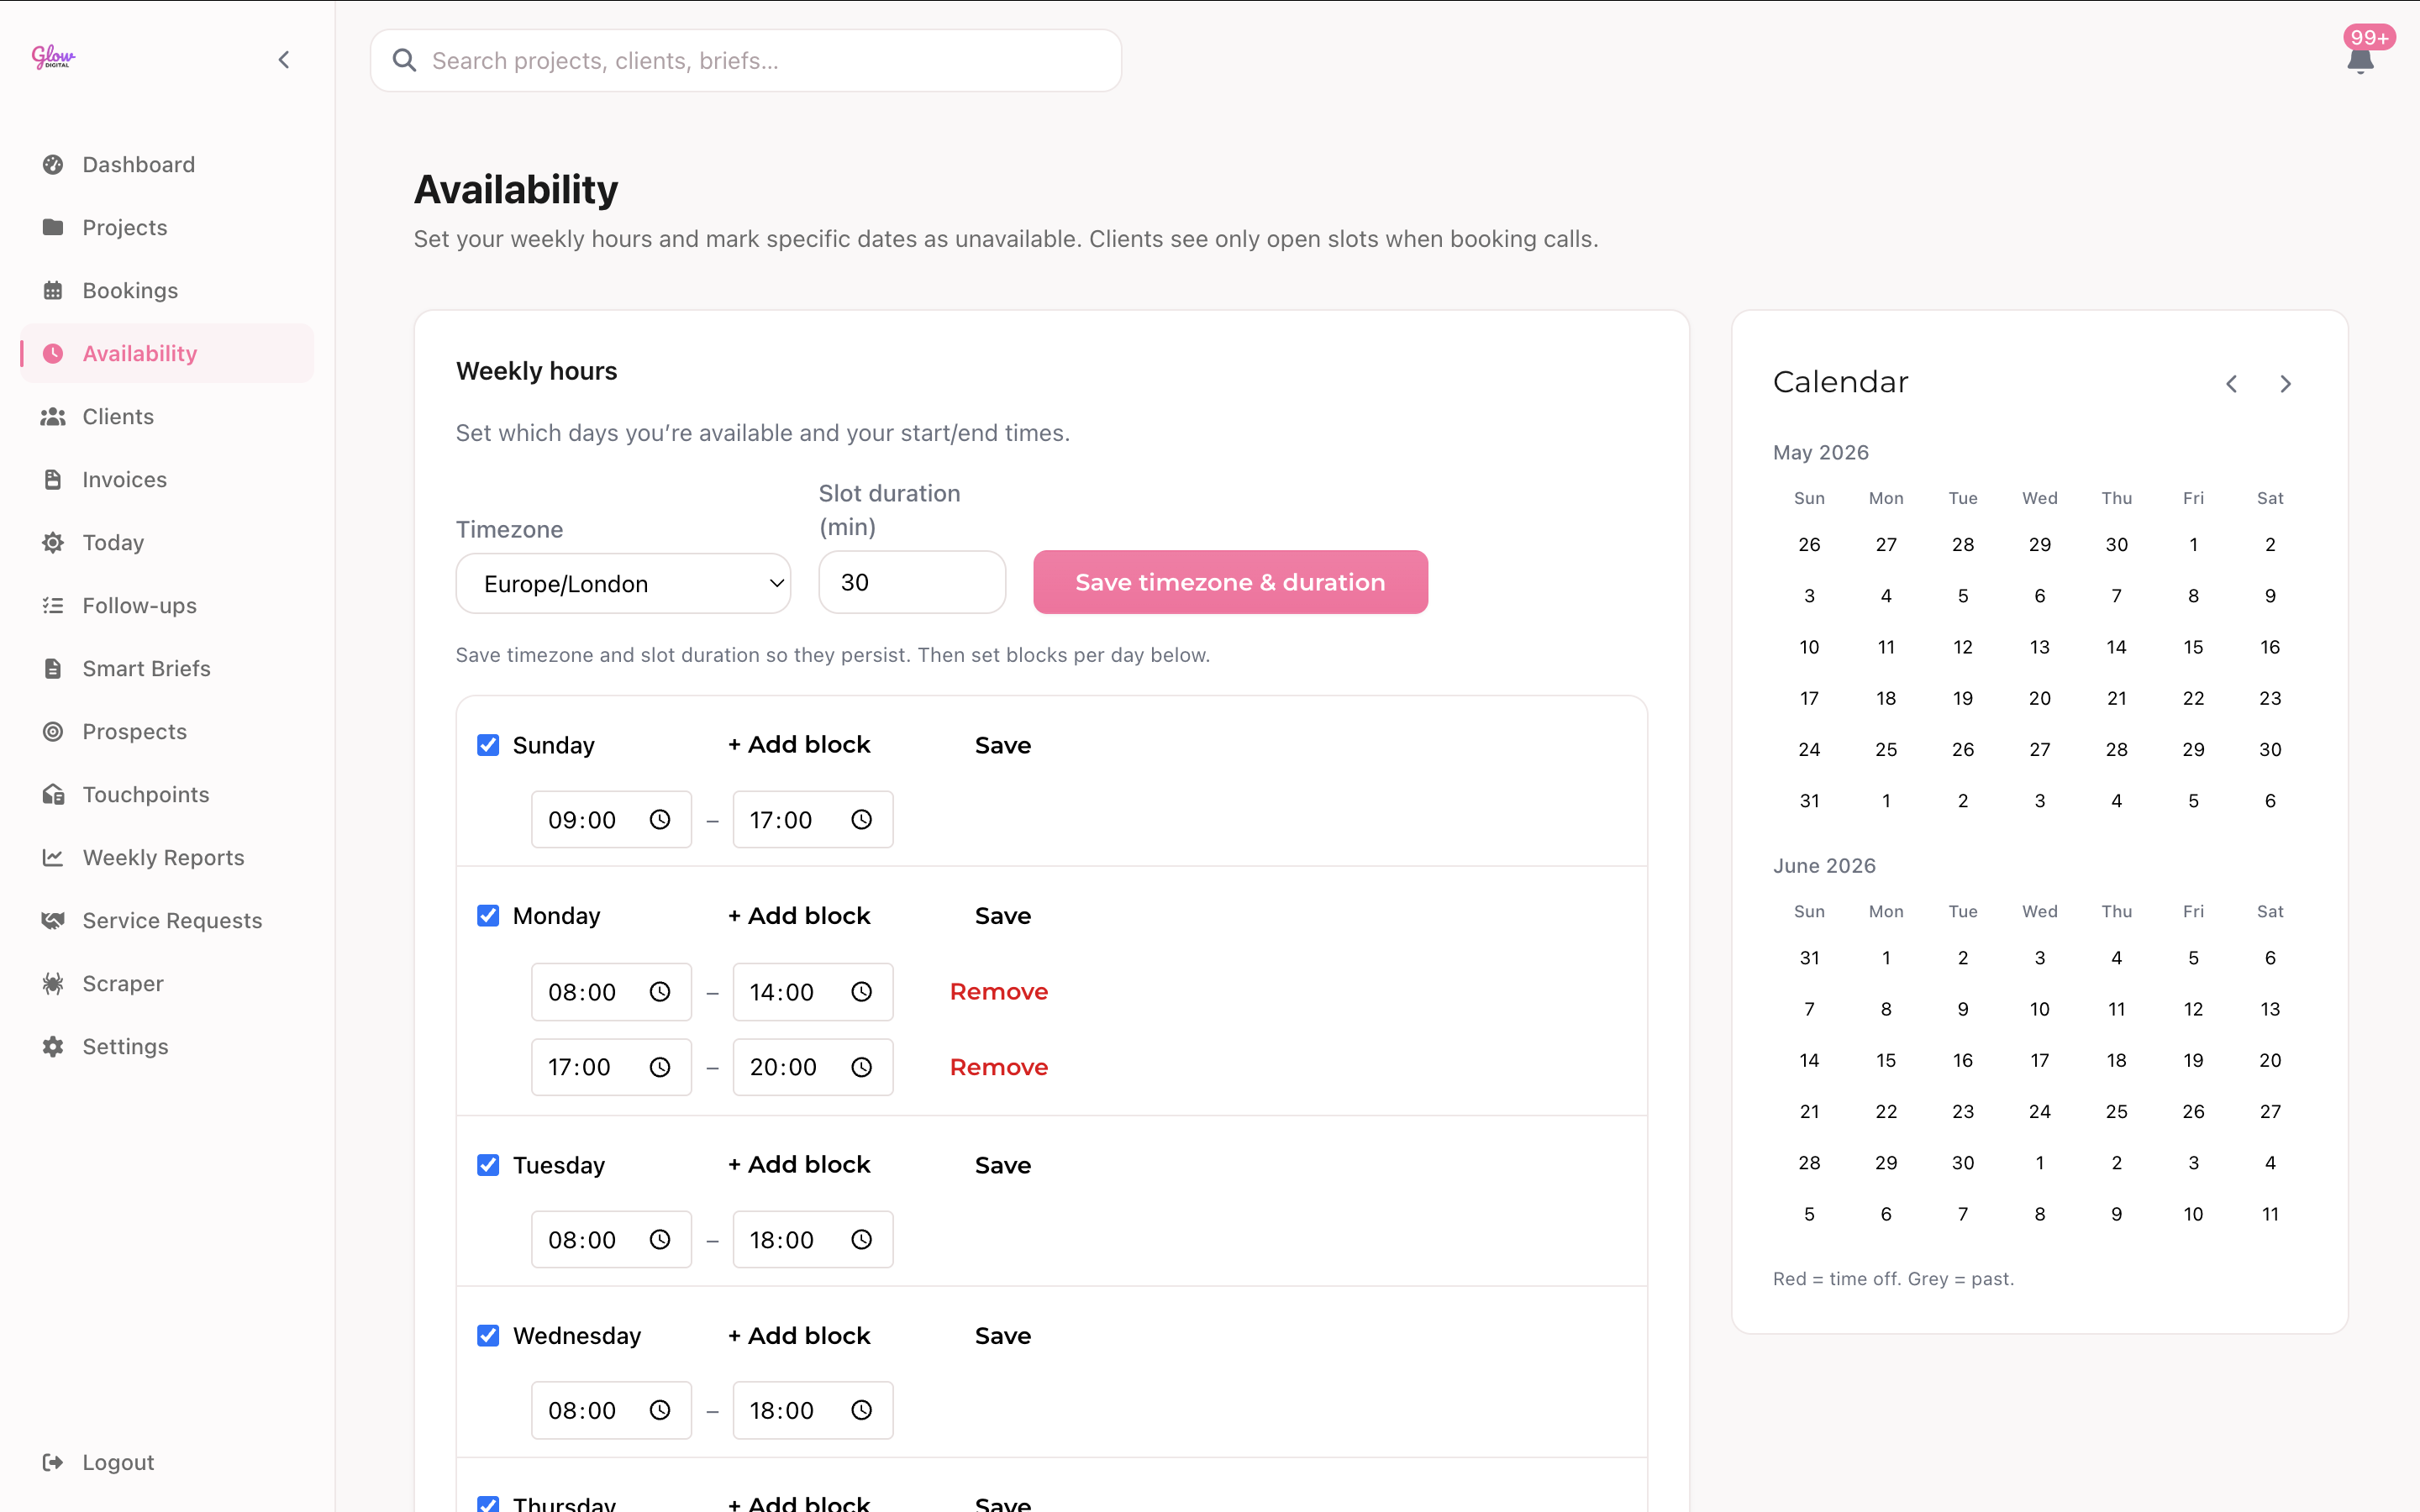Click the Availability clock icon in sidebar
The width and height of the screenshot is (2420, 1512).
click(x=53, y=353)
